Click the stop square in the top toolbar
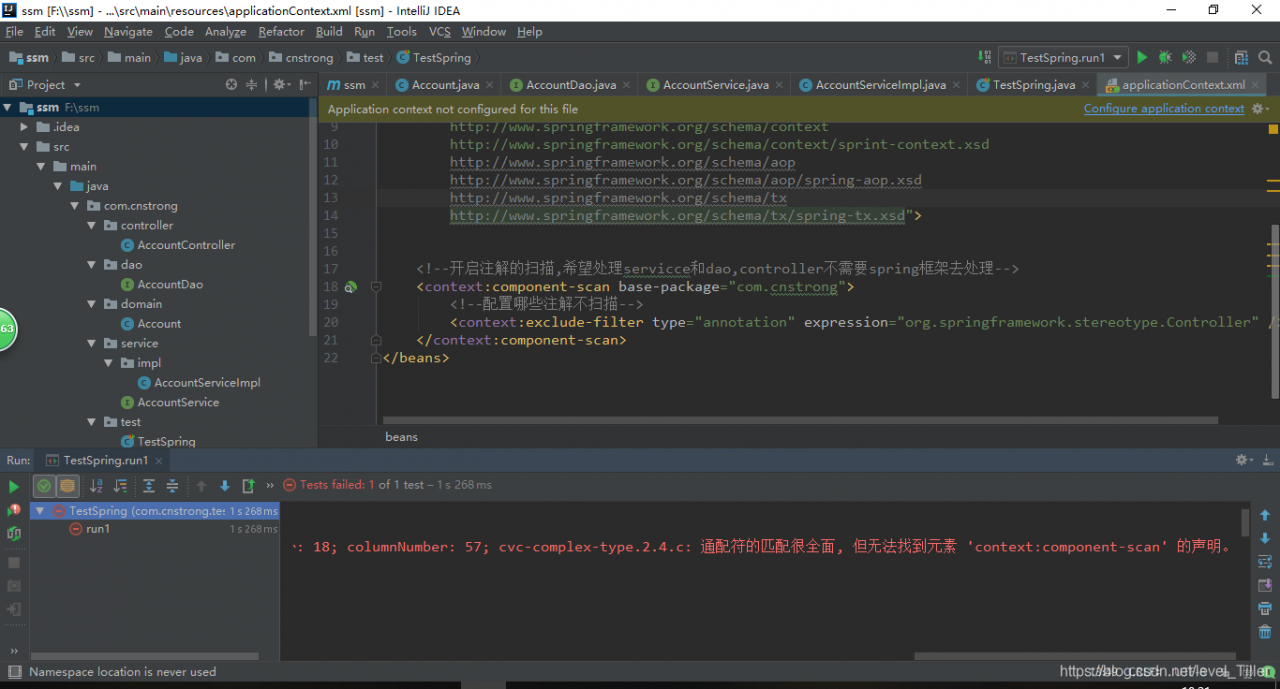 [1213, 58]
